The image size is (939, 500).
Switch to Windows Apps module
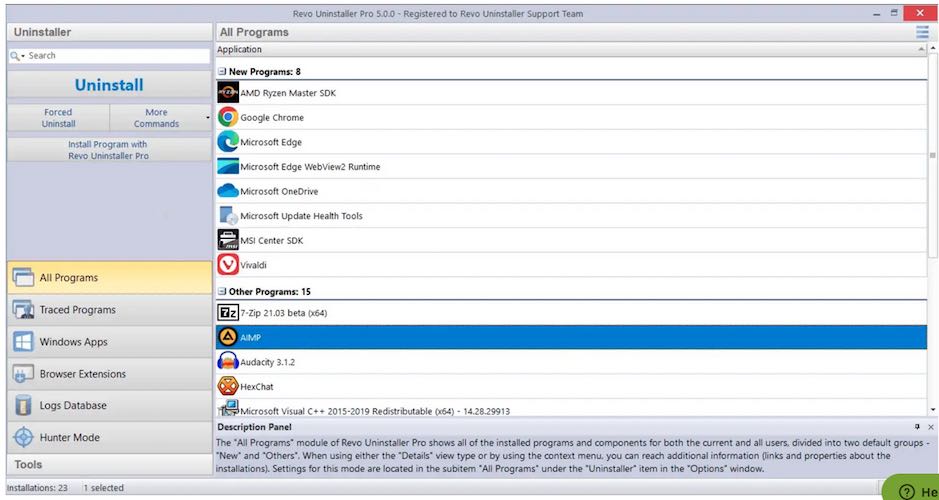click(x=110, y=341)
